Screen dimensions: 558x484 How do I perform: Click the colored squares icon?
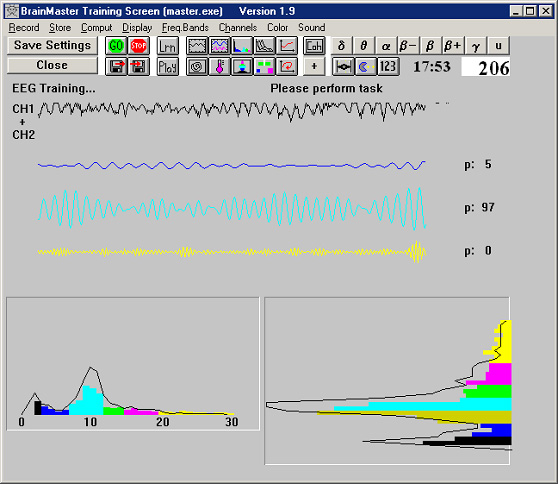point(264,66)
